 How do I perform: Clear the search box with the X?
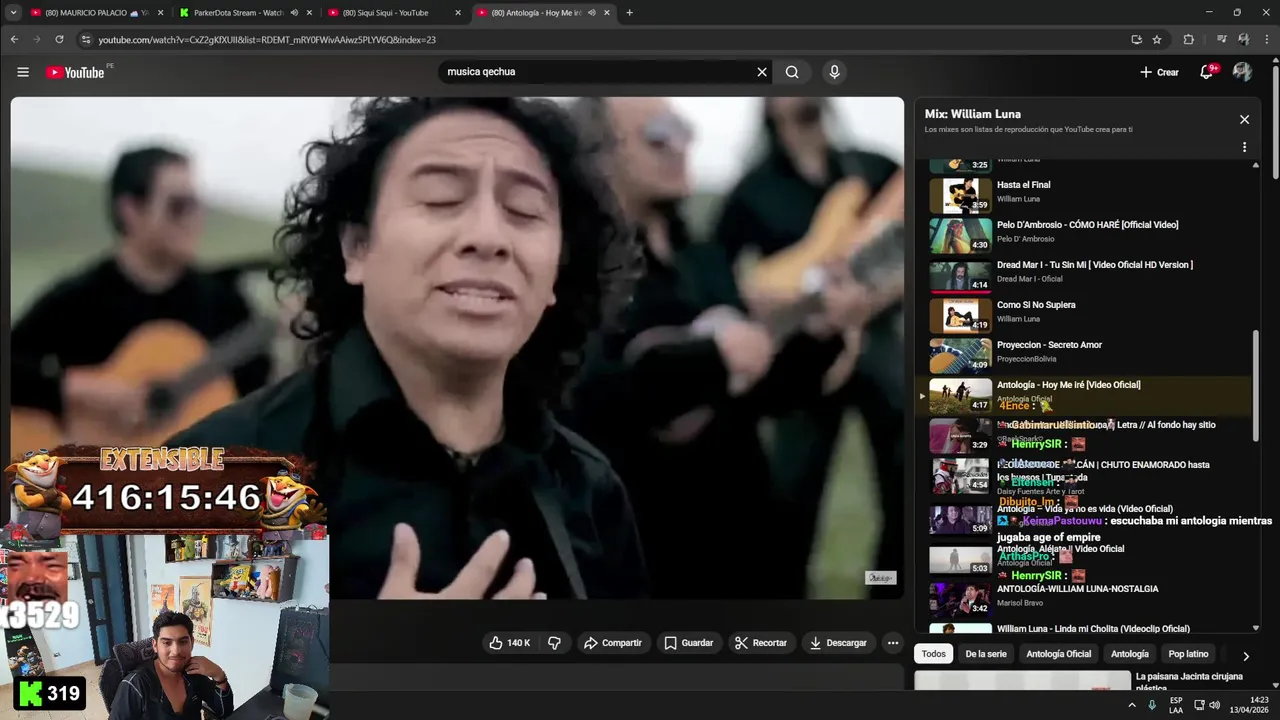point(762,72)
